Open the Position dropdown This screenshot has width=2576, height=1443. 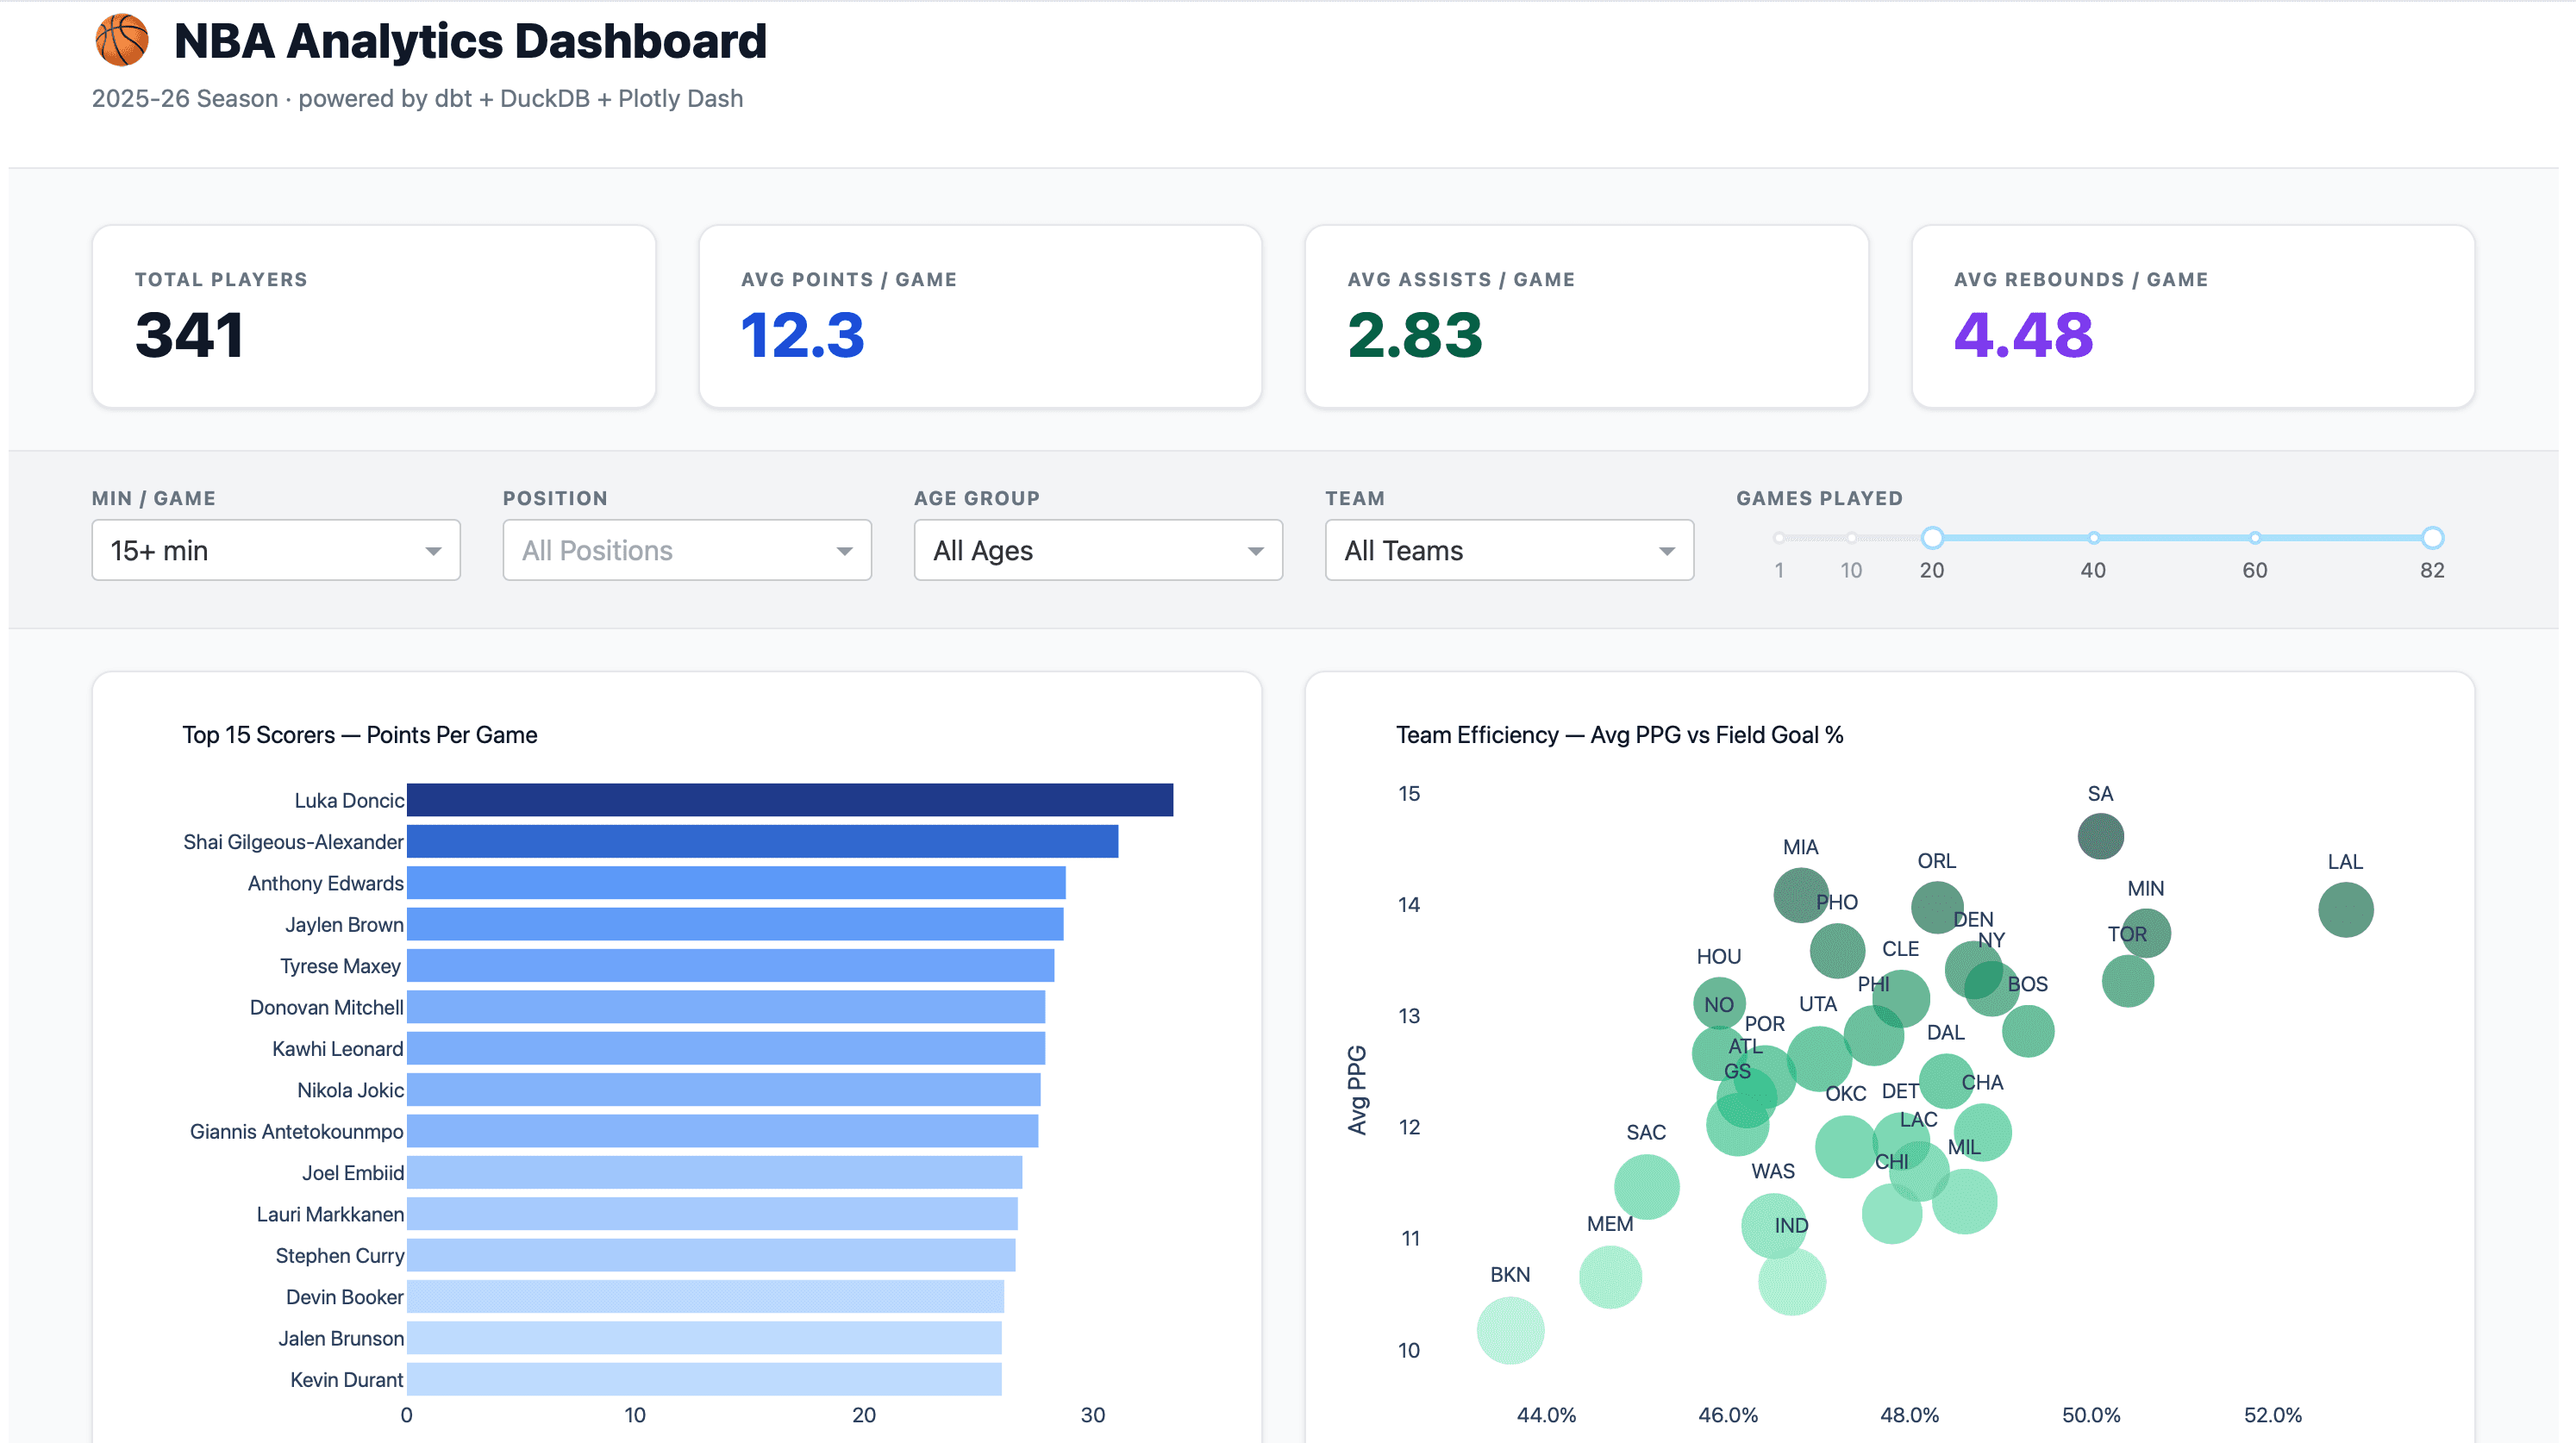687,550
